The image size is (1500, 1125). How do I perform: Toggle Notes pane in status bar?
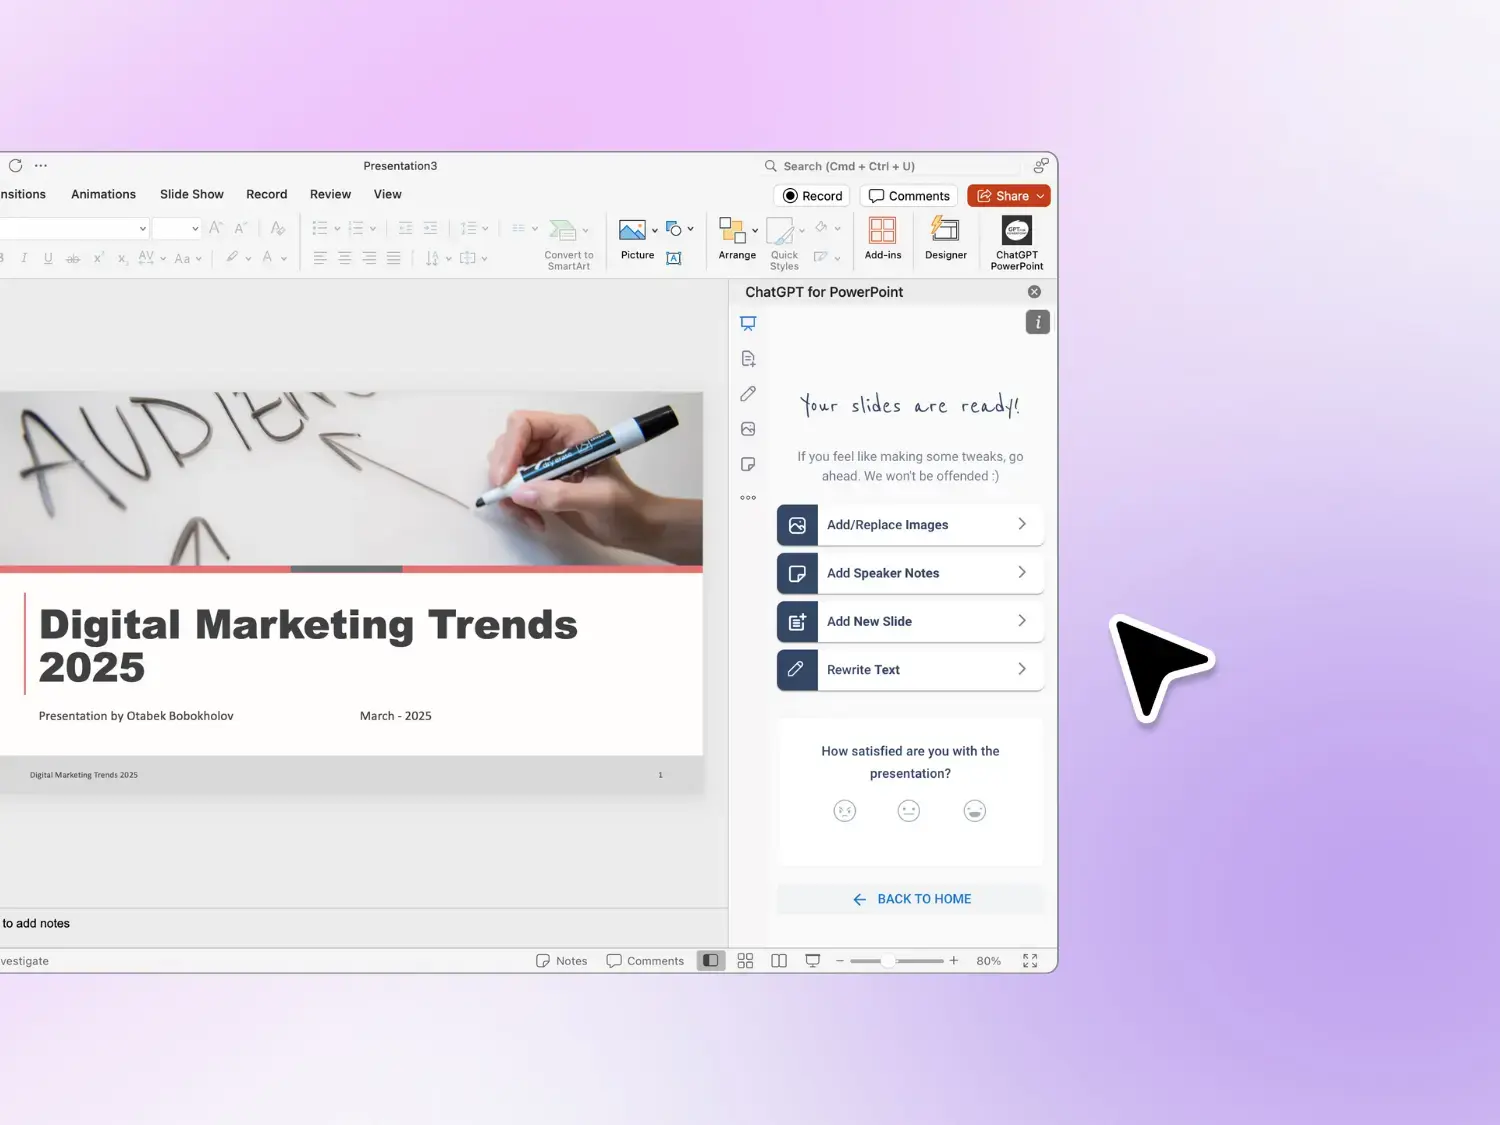coord(562,961)
